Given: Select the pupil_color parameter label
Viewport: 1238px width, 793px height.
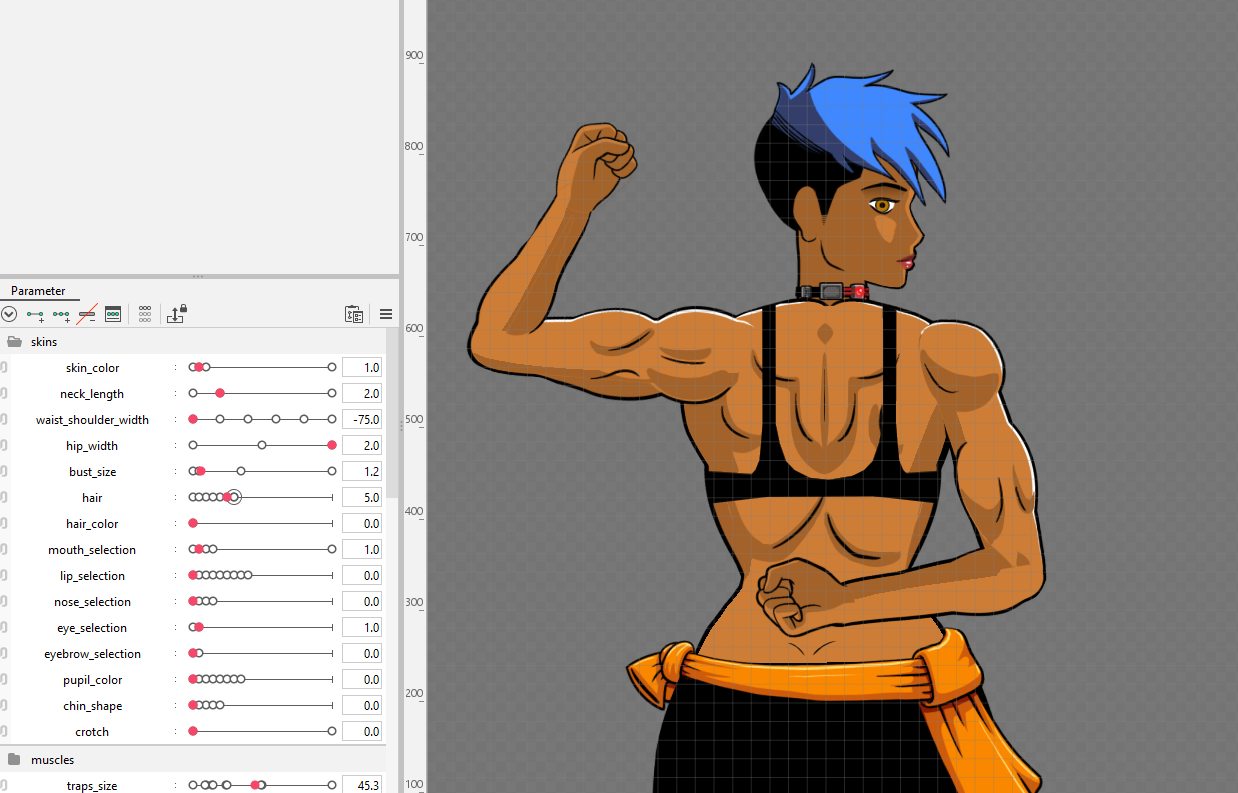Looking at the screenshot, I should [x=92, y=680].
